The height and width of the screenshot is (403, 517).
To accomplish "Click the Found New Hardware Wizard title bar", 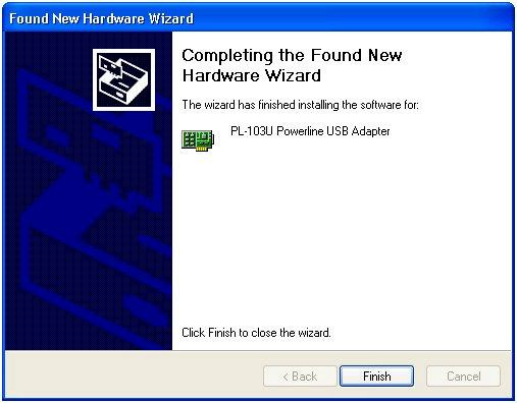I will [258, 18].
